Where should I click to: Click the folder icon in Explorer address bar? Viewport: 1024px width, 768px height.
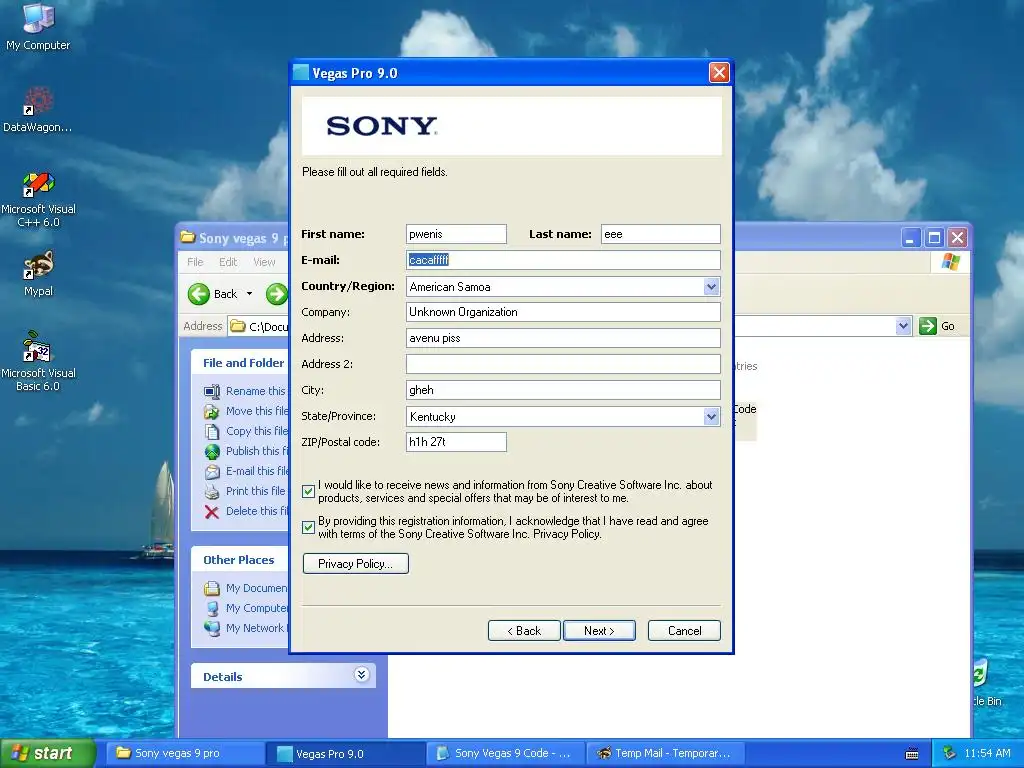pos(238,326)
